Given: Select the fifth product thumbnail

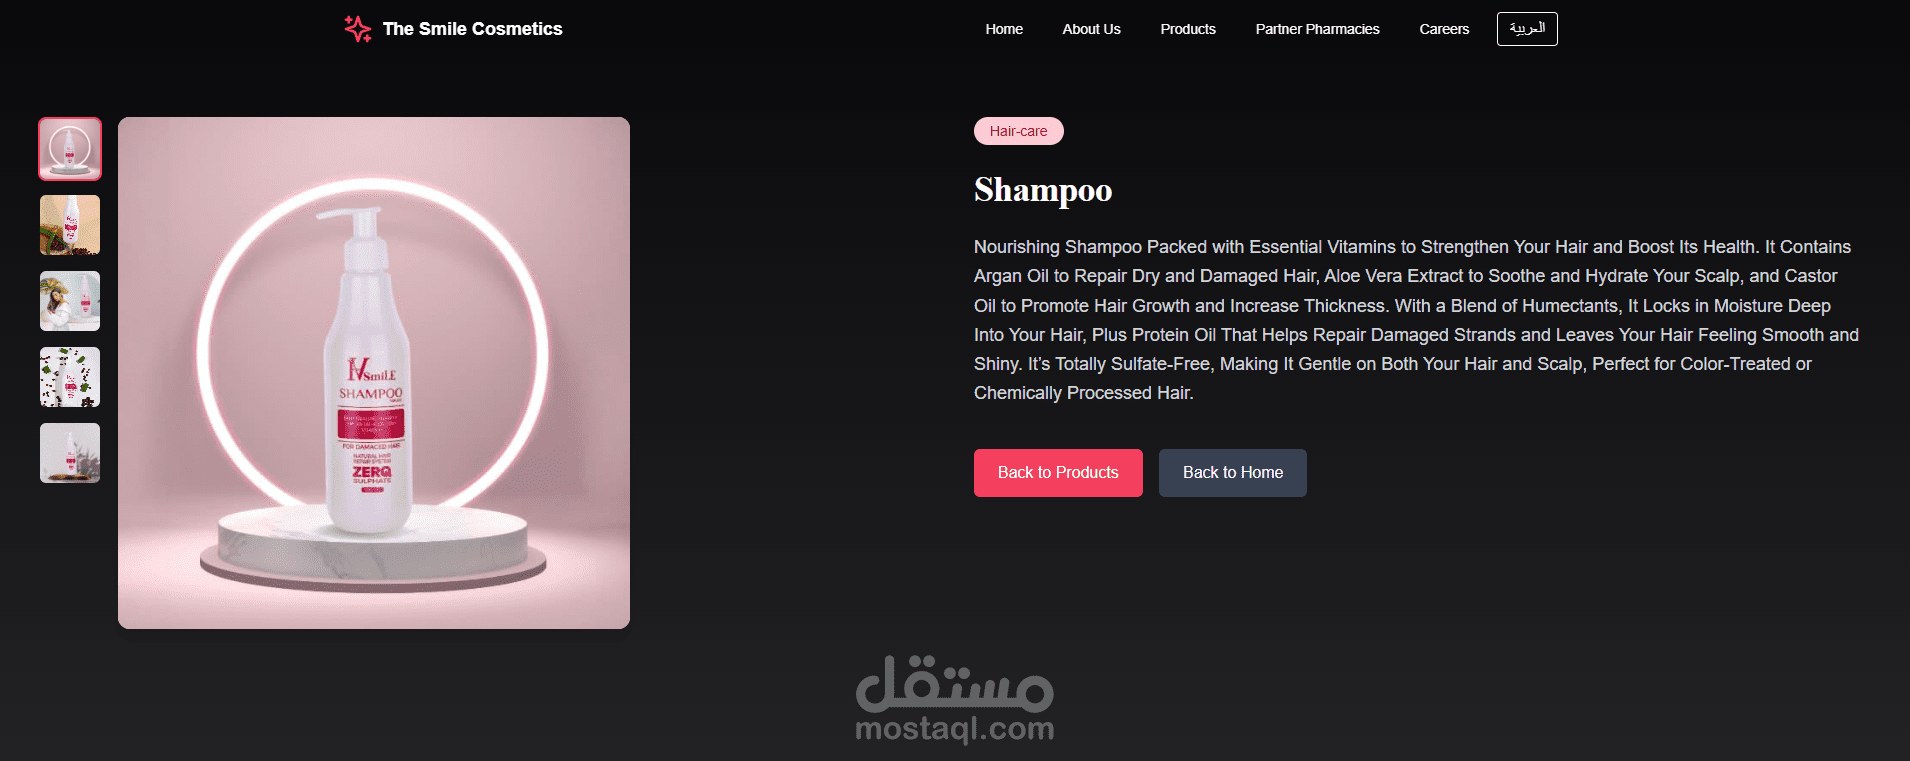Looking at the screenshot, I should click(x=70, y=453).
